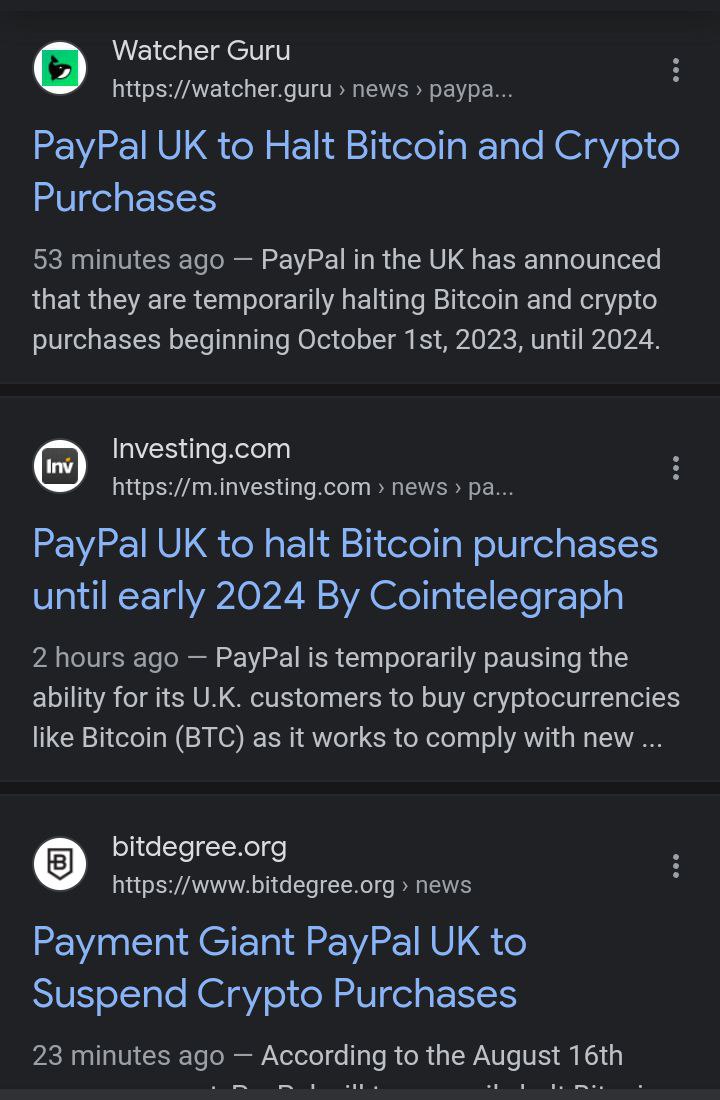
Task: Tap the Investing.com snippet about U.K. customers
Action: tap(356, 697)
